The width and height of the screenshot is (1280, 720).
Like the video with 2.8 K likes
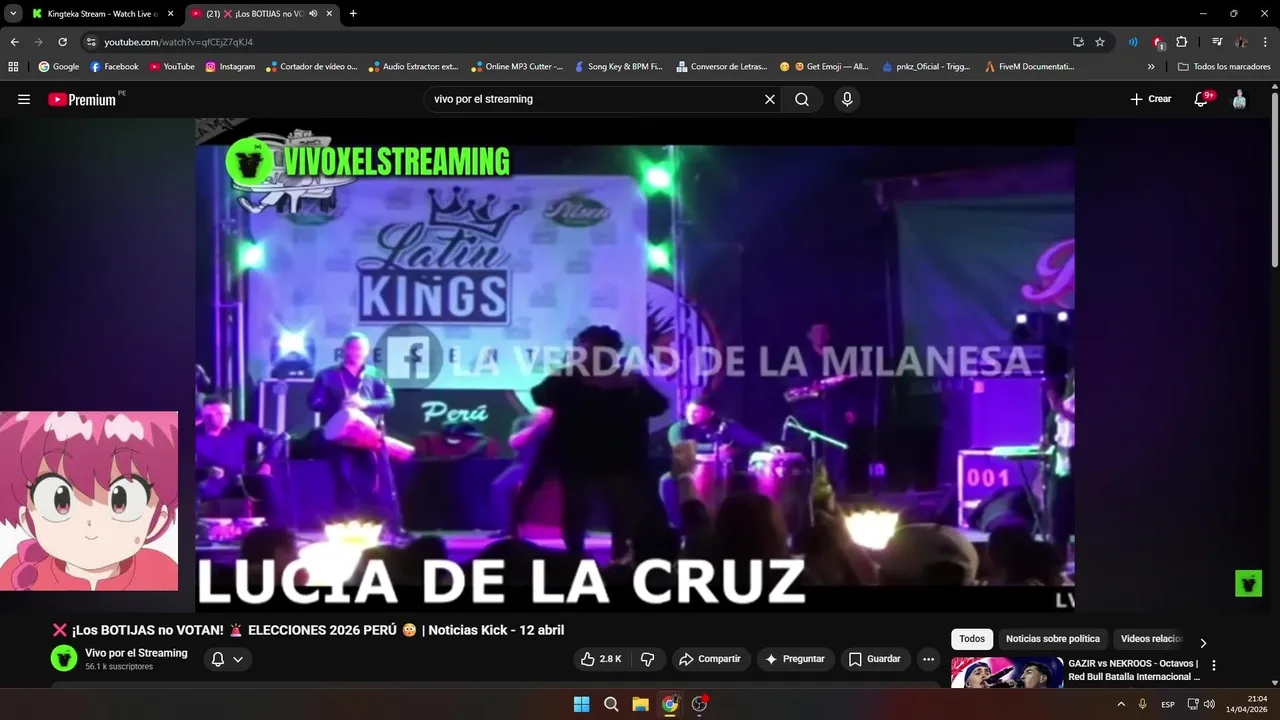point(601,659)
